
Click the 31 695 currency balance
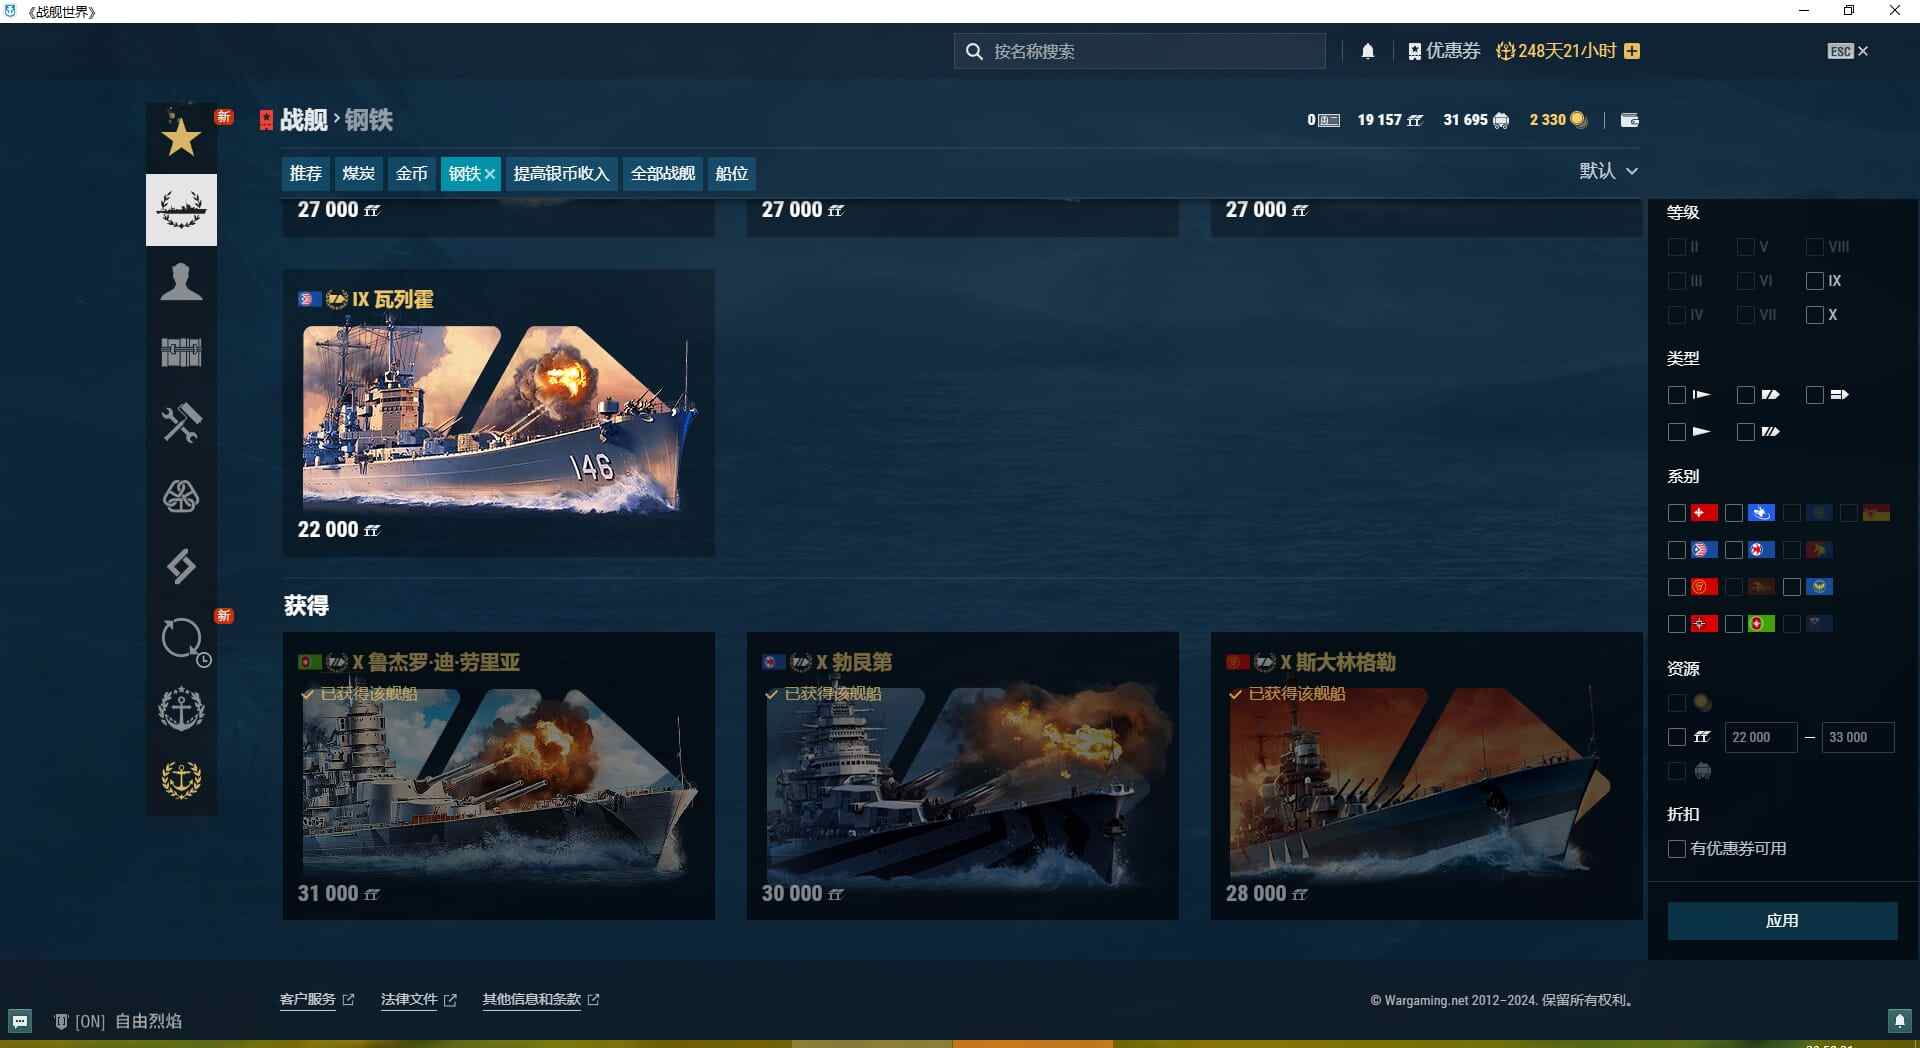click(x=1476, y=120)
